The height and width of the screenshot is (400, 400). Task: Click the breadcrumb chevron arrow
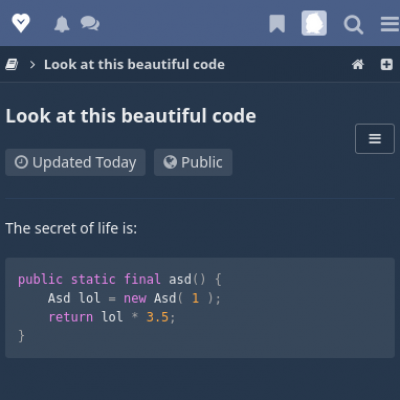click(x=32, y=65)
